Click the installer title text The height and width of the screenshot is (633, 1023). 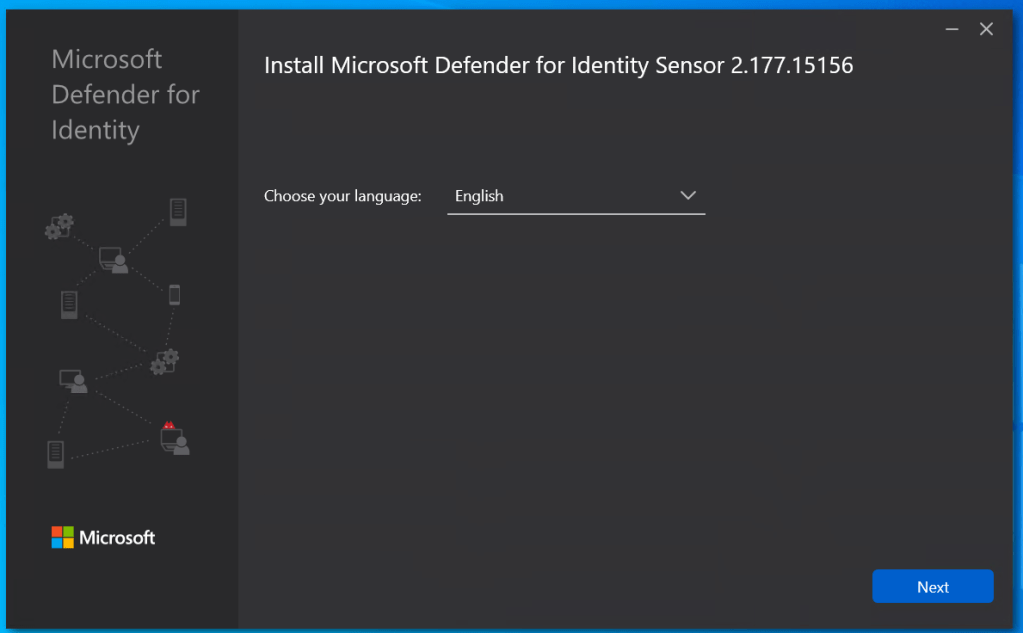pos(558,65)
